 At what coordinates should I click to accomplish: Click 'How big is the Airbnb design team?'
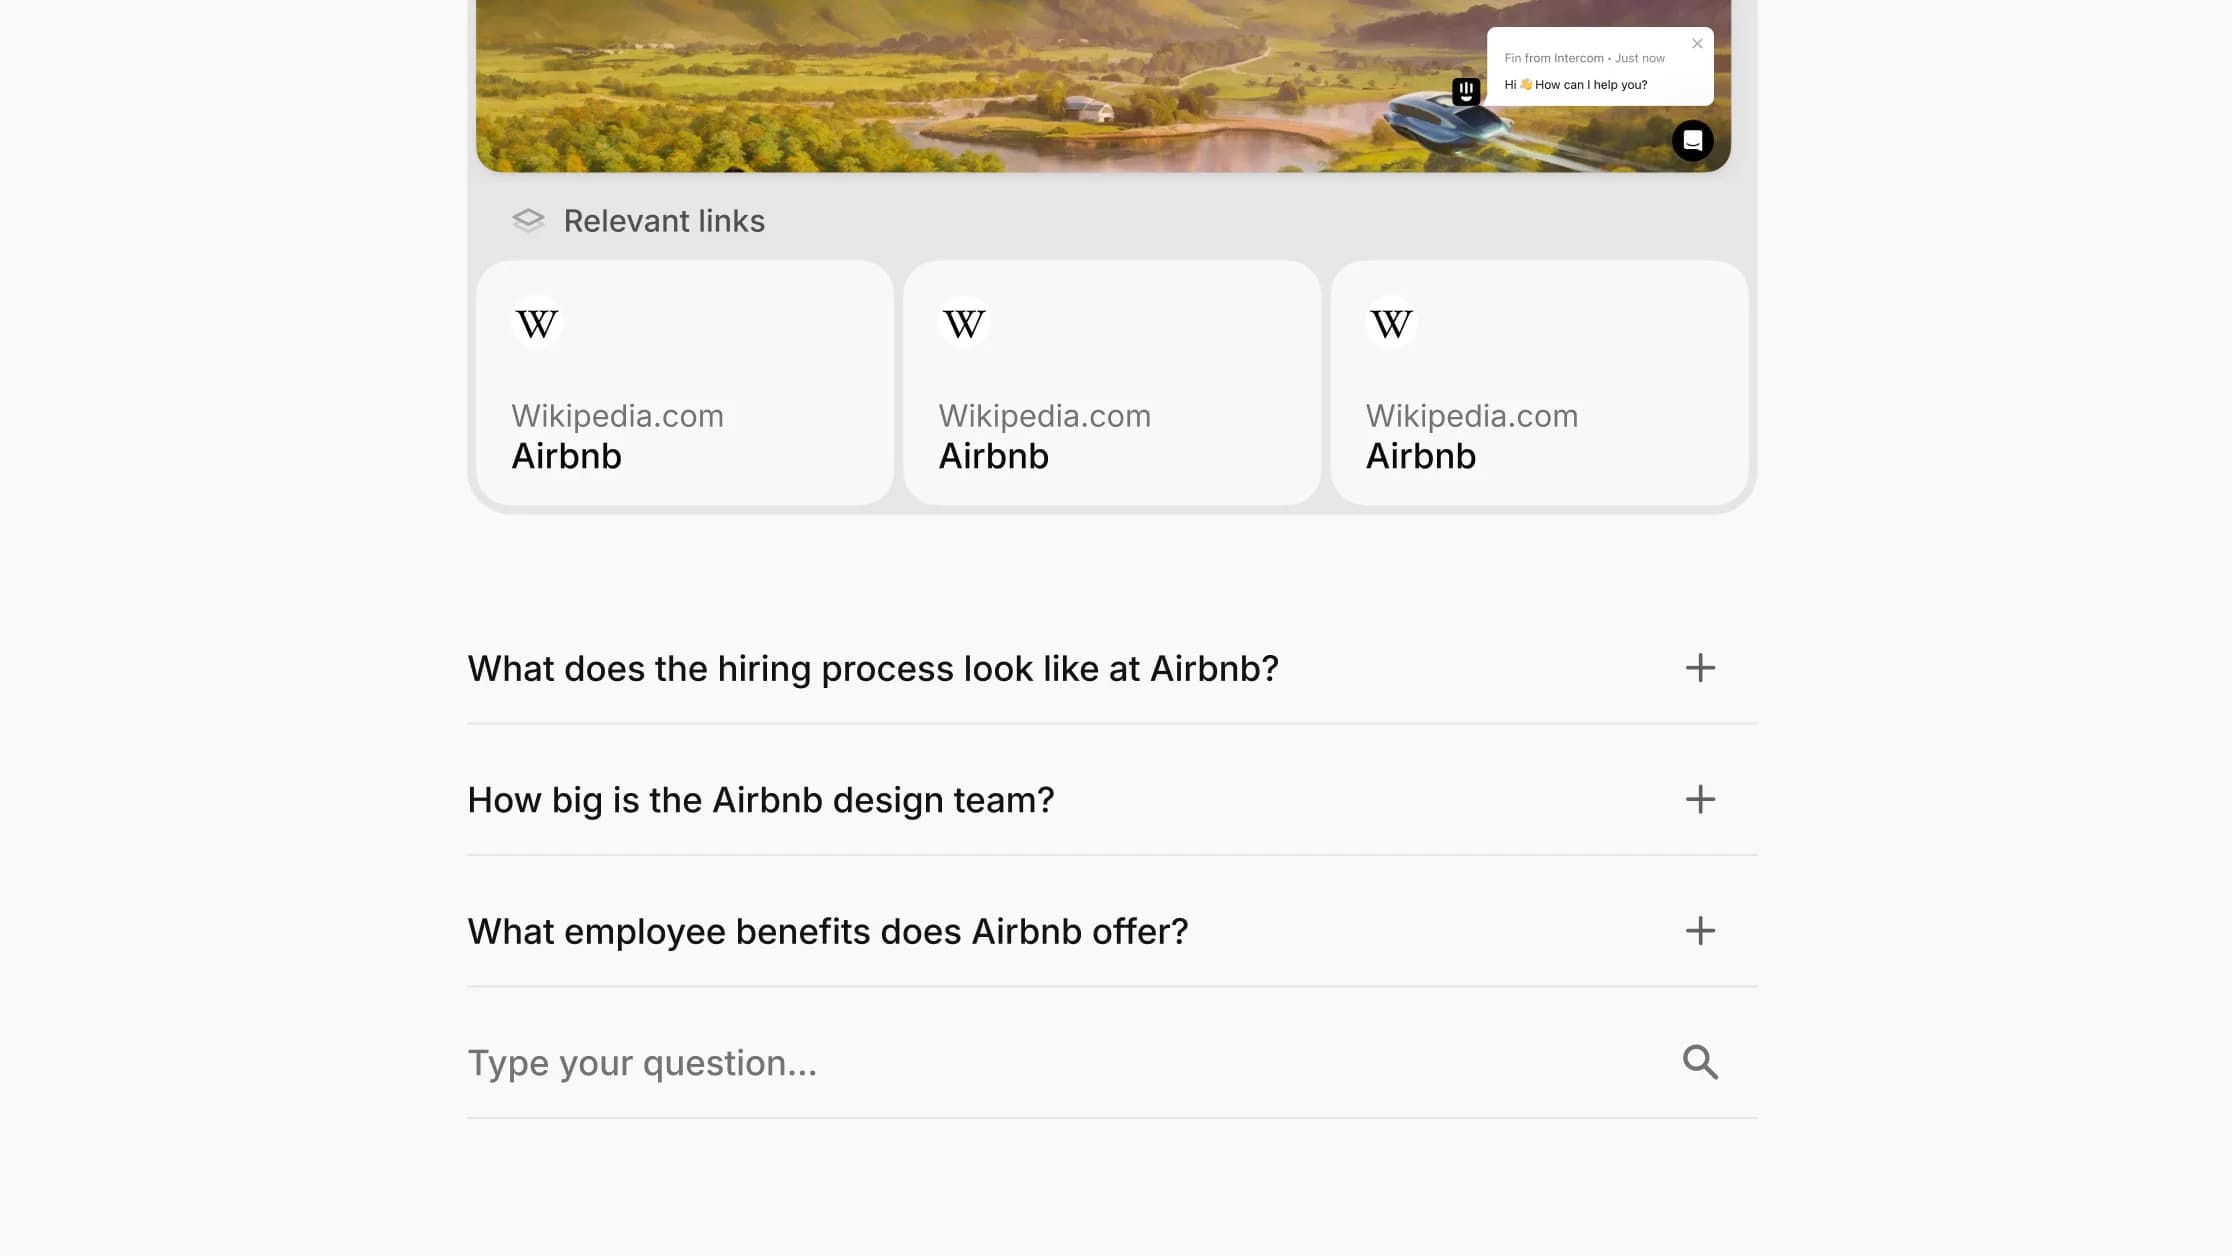pyautogui.click(x=761, y=800)
